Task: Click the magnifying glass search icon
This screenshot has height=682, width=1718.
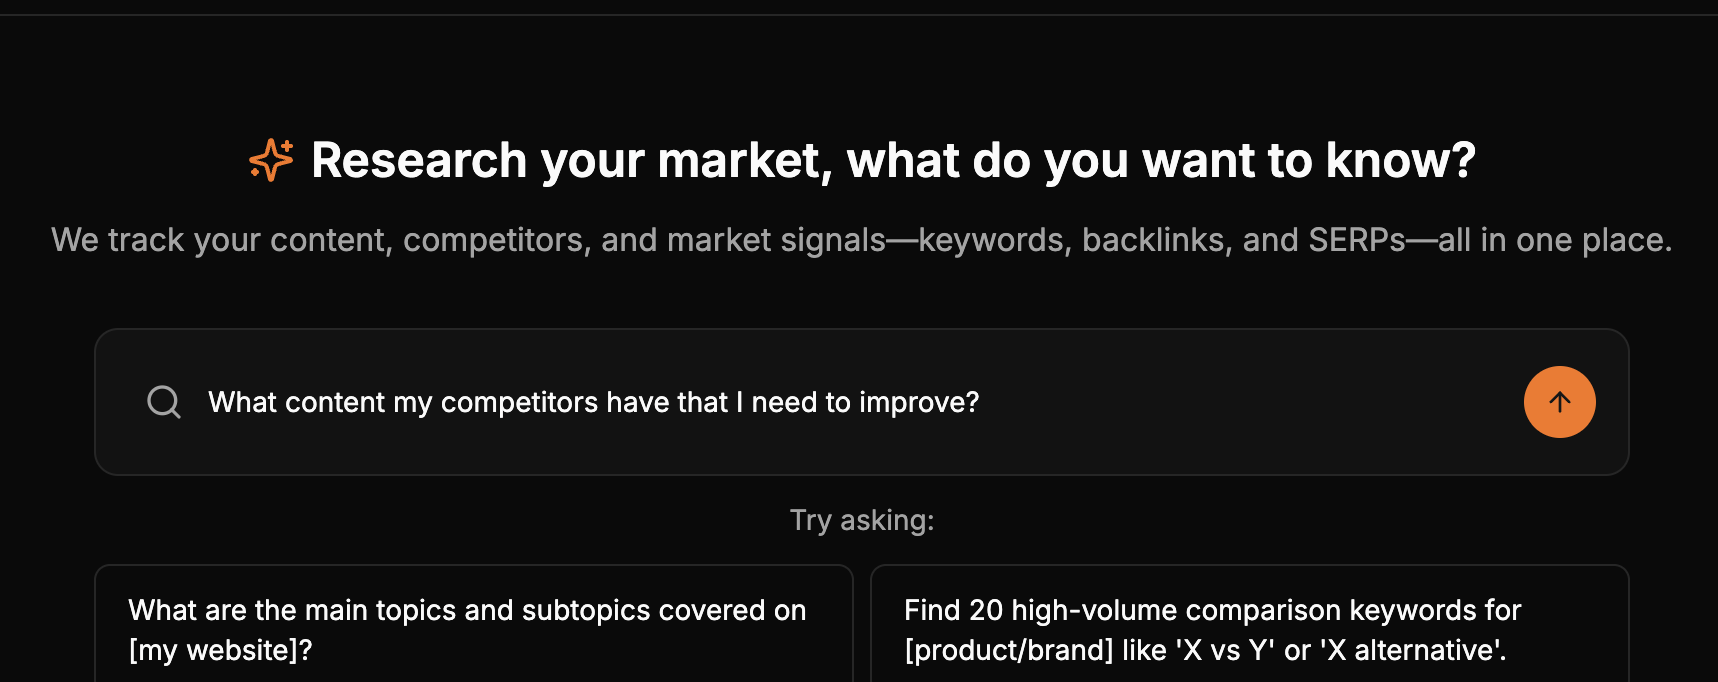Action: pyautogui.click(x=164, y=402)
